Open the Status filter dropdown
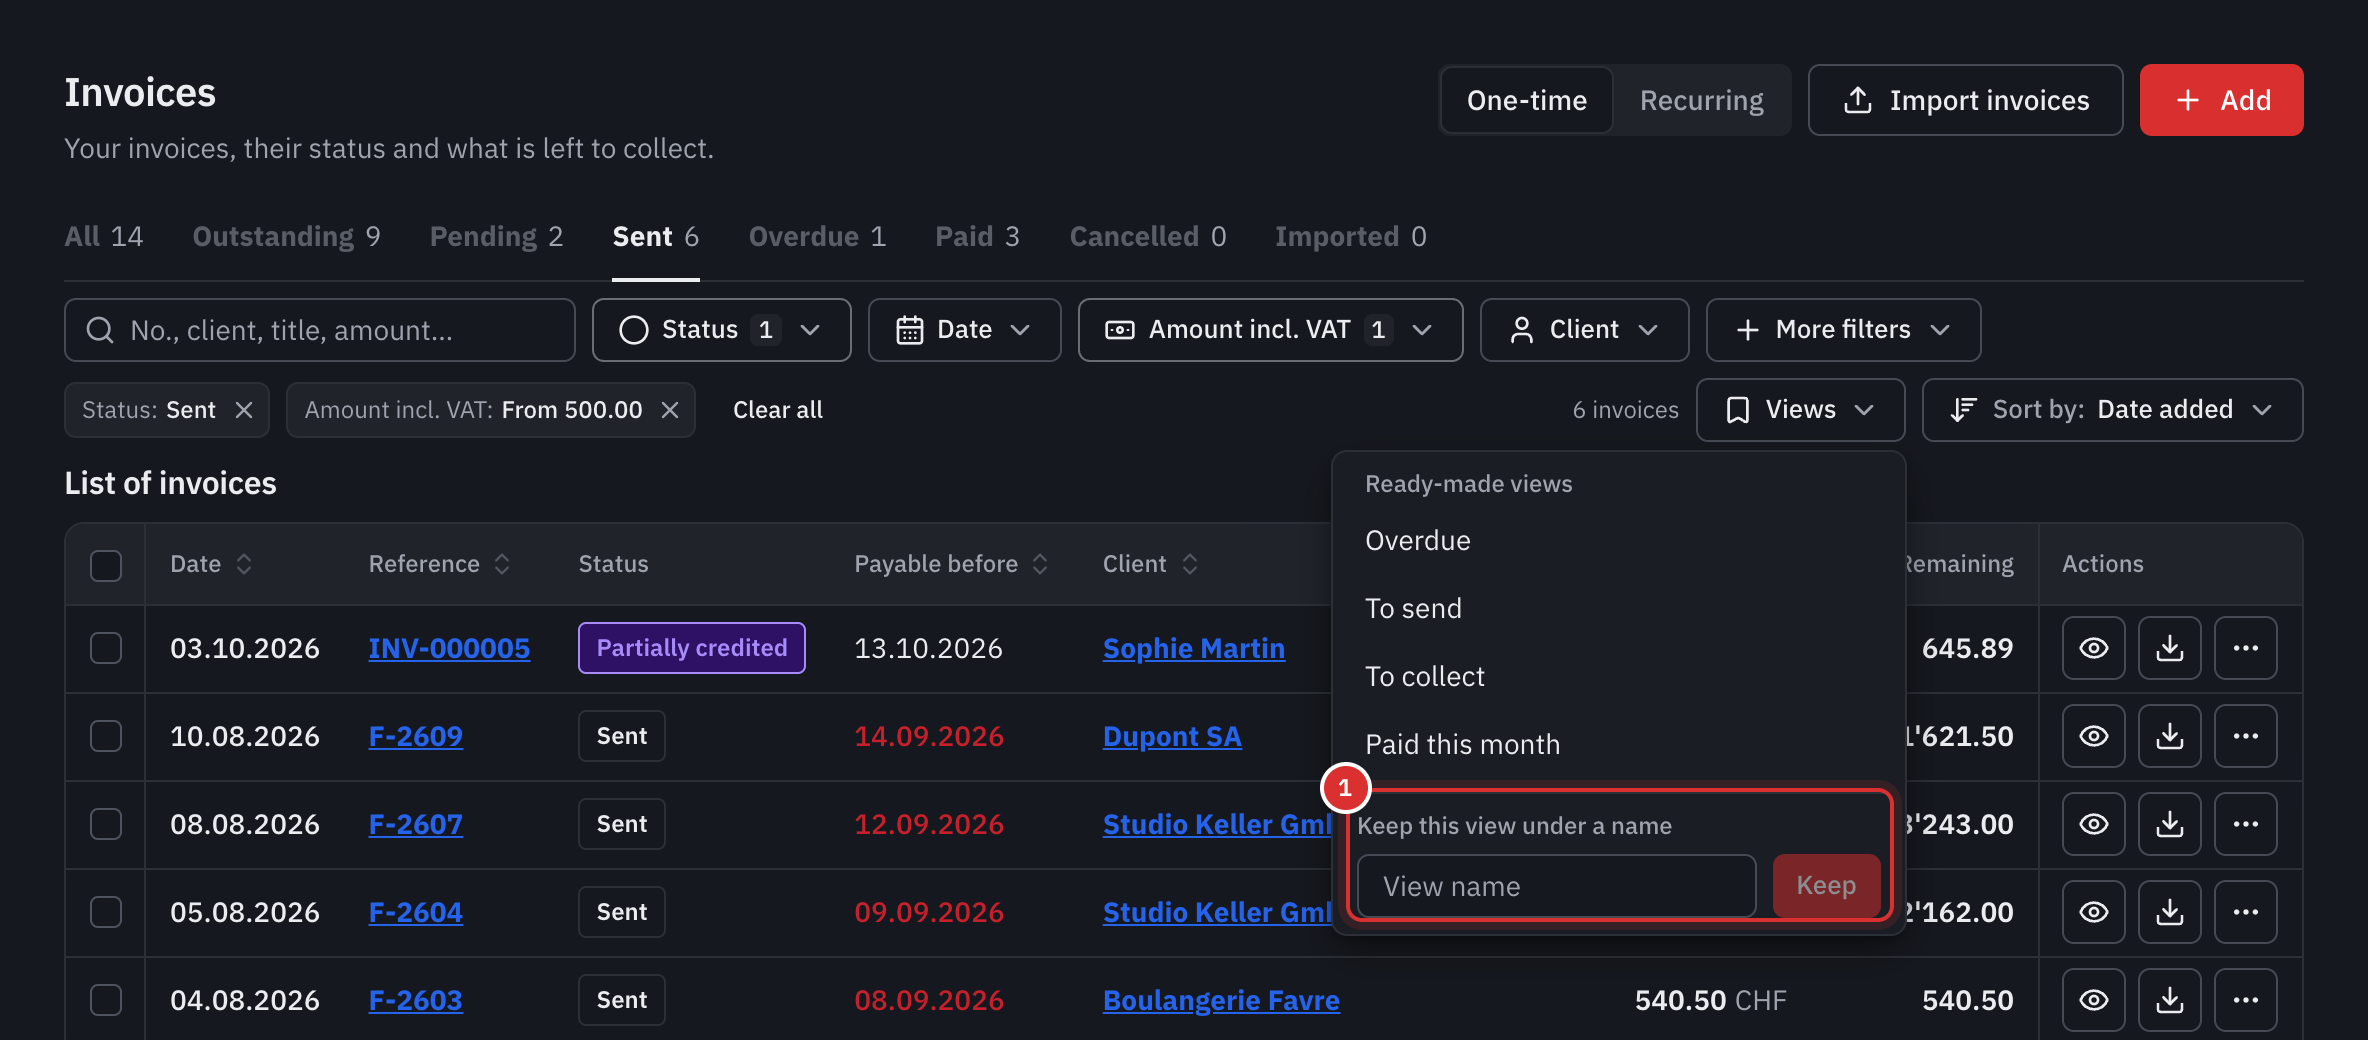The image size is (2368, 1040). click(x=721, y=330)
